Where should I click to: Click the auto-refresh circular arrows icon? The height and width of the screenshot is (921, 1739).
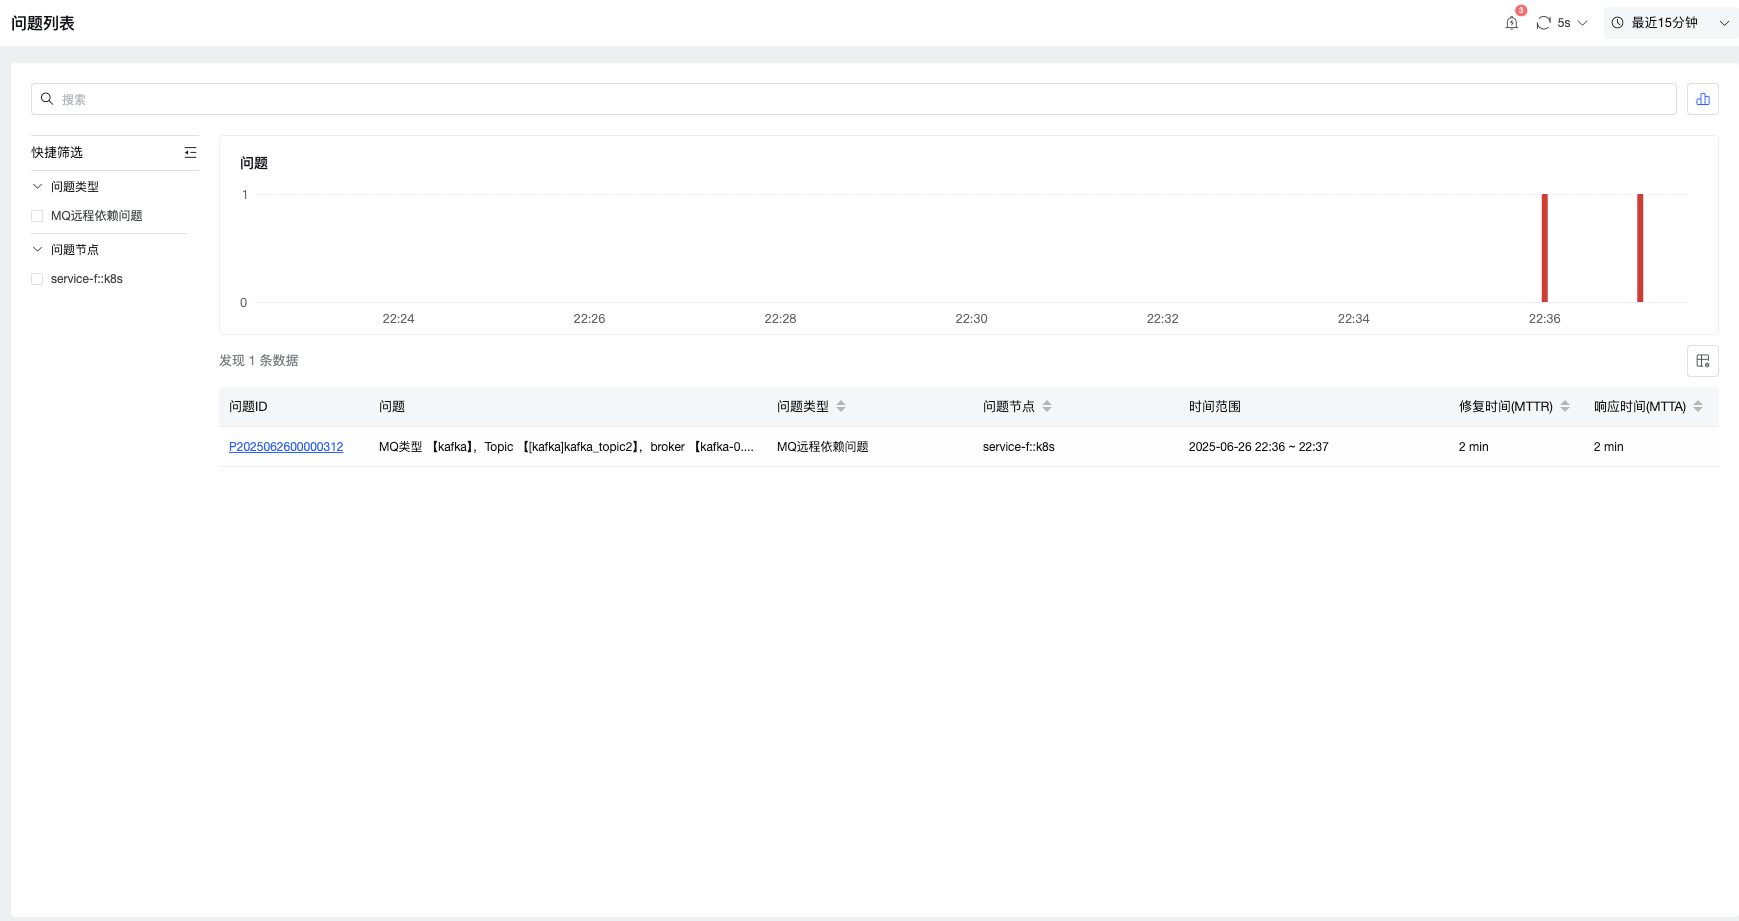pos(1544,23)
